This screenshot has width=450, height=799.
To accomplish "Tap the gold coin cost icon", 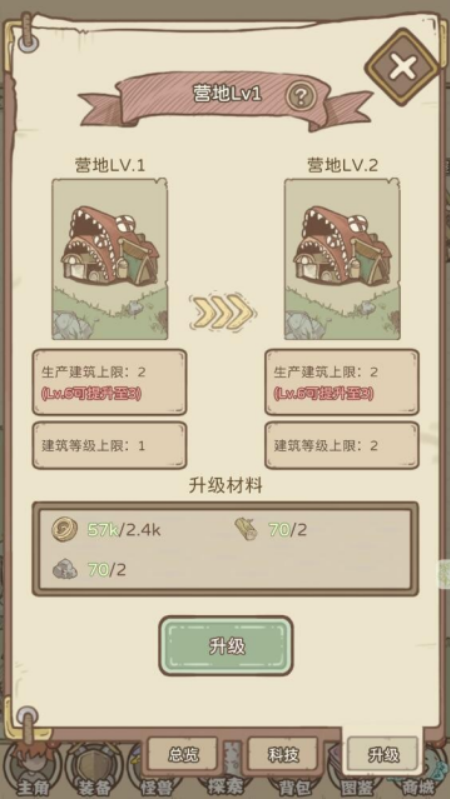I will 65,530.
